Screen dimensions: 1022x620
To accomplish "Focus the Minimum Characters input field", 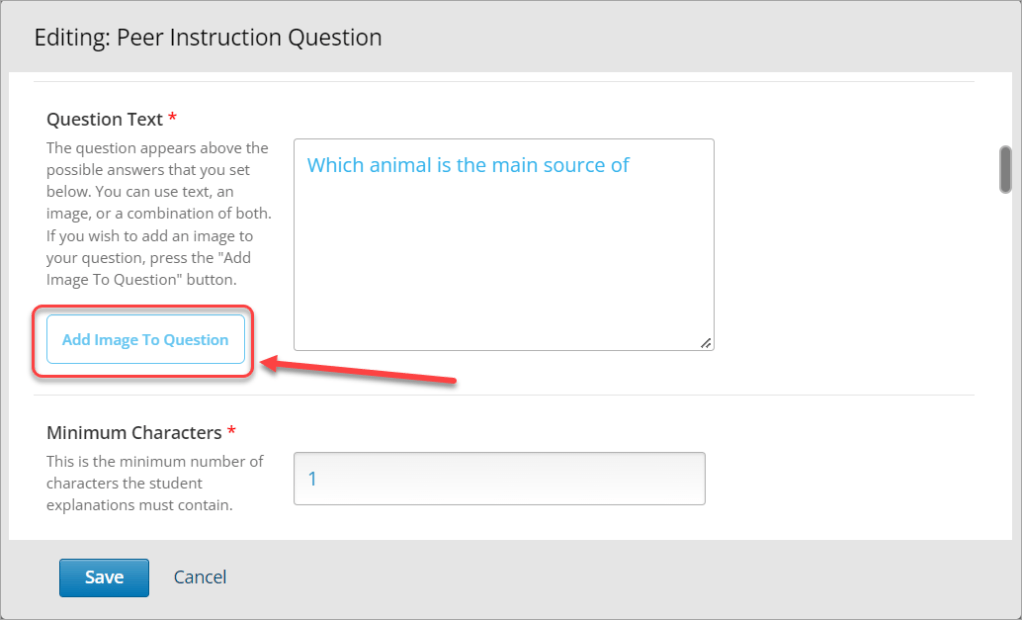I will [499, 479].
